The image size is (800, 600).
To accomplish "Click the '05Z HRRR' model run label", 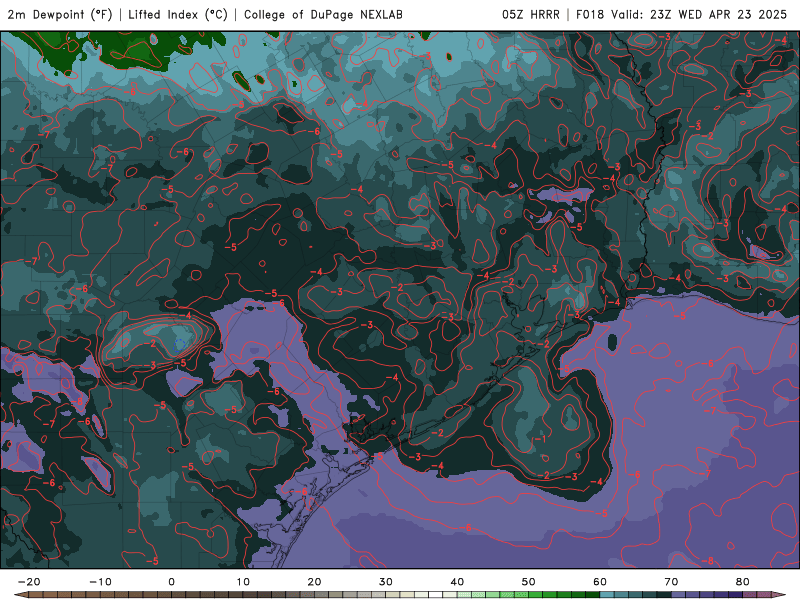I will pos(531,14).
